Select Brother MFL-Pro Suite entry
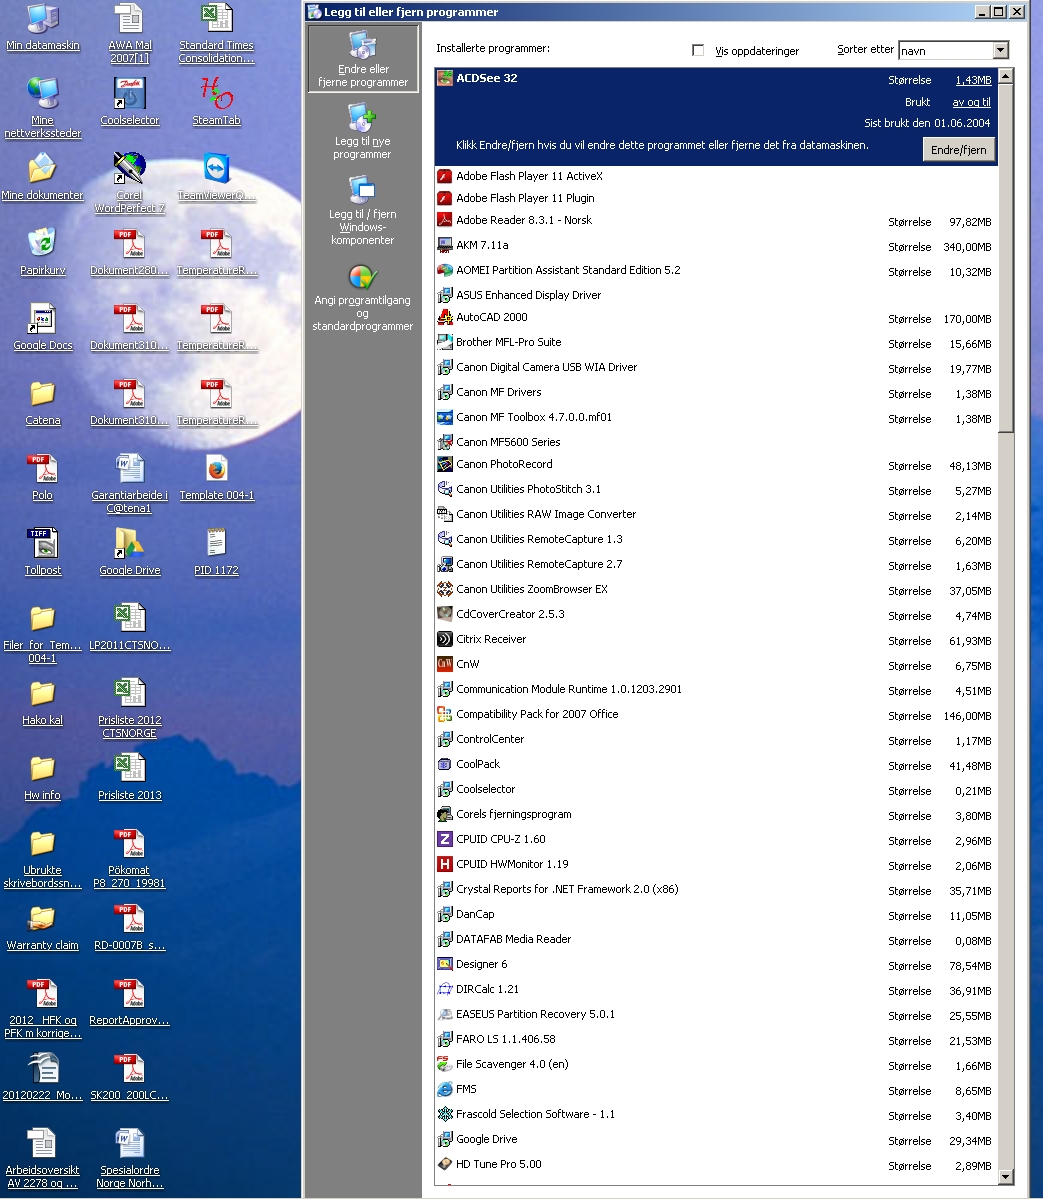The height and width of the screenshot is (1199, 1043). (x=716, y=343)
